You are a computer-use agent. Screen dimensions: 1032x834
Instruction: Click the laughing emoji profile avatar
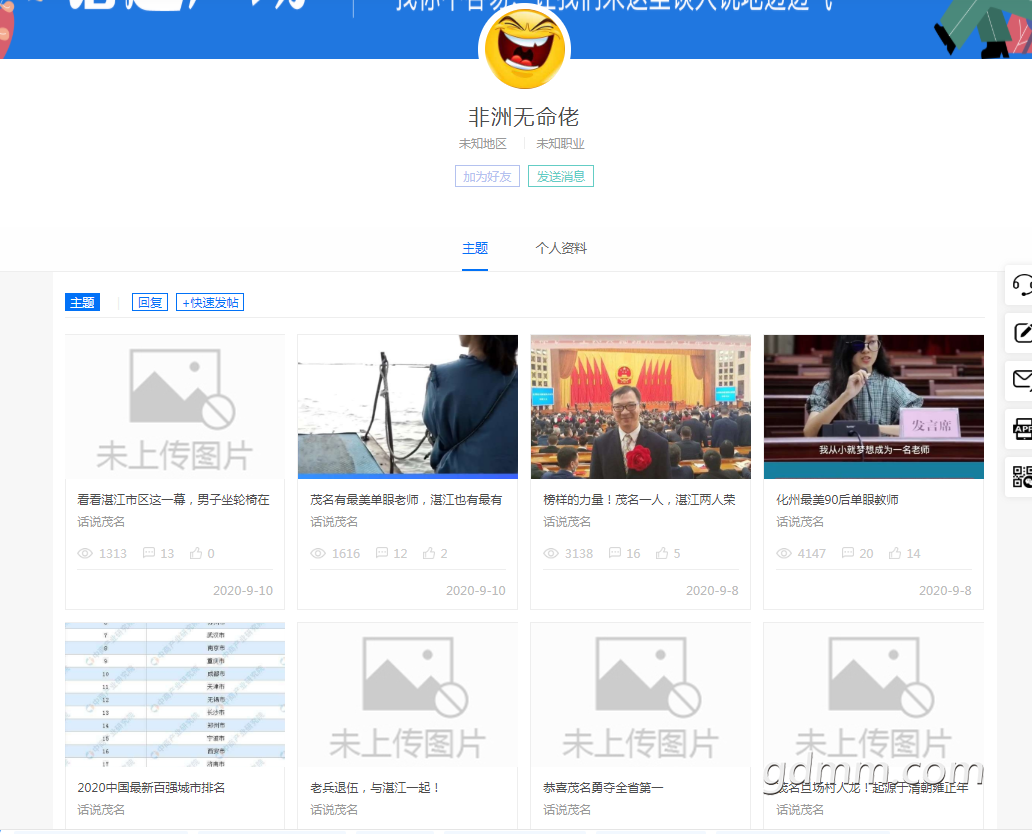coord(525,49)
